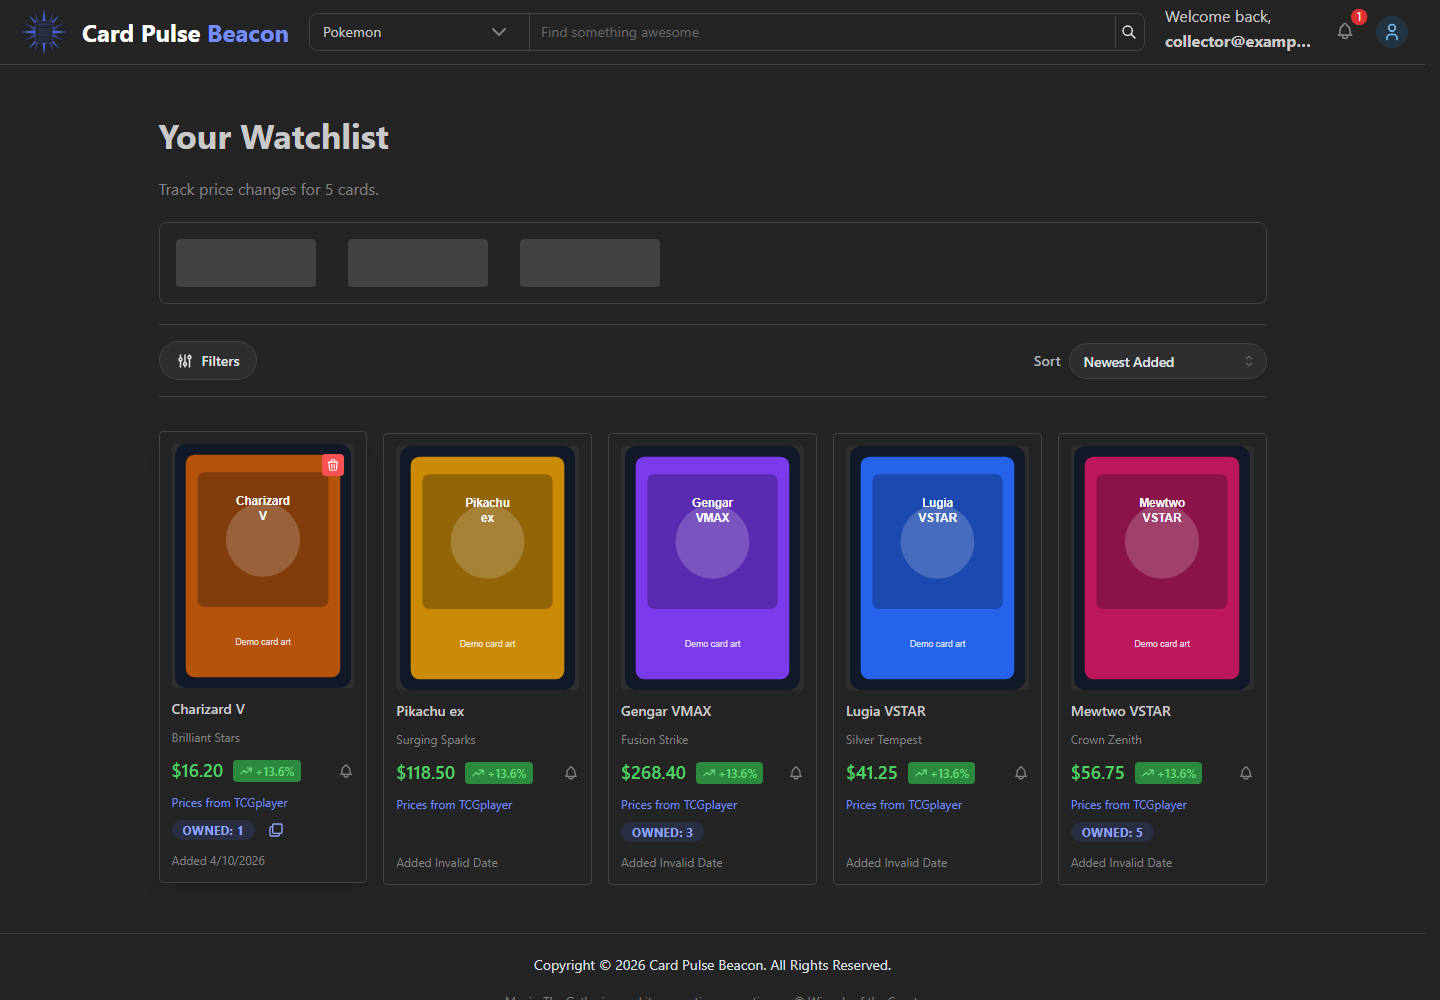Click the Mewtwo VSTAR card name
This screenshot has width=1440, height=1000.
coord(1121,711)
